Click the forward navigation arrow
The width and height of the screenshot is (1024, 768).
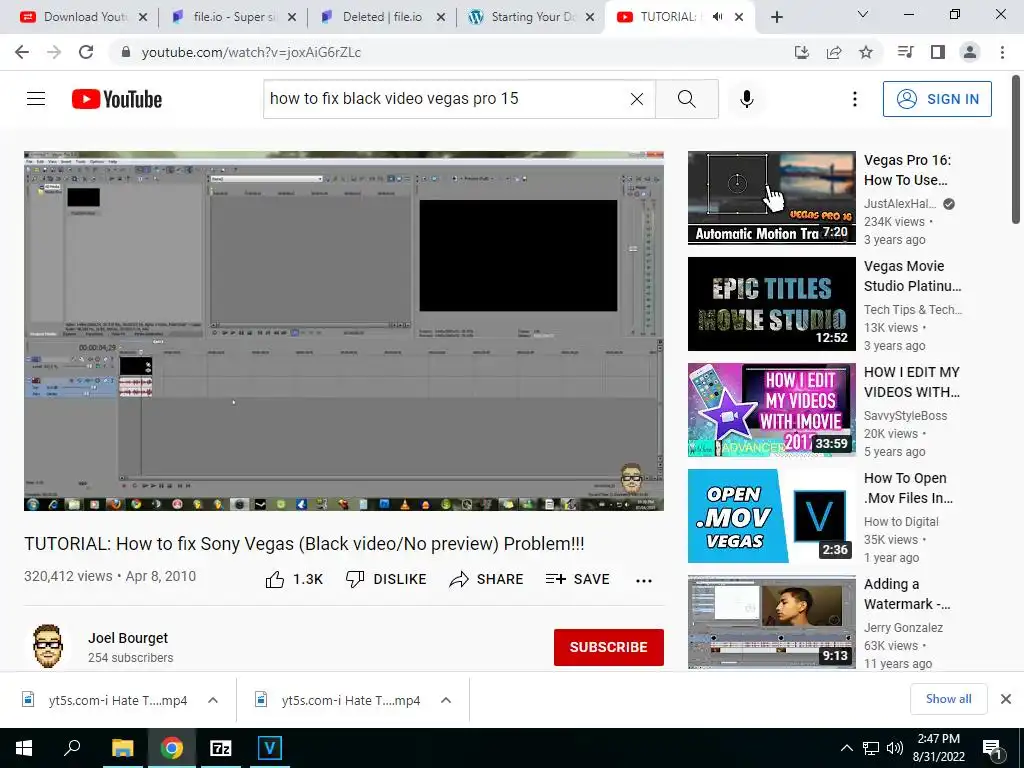(54, 52)
